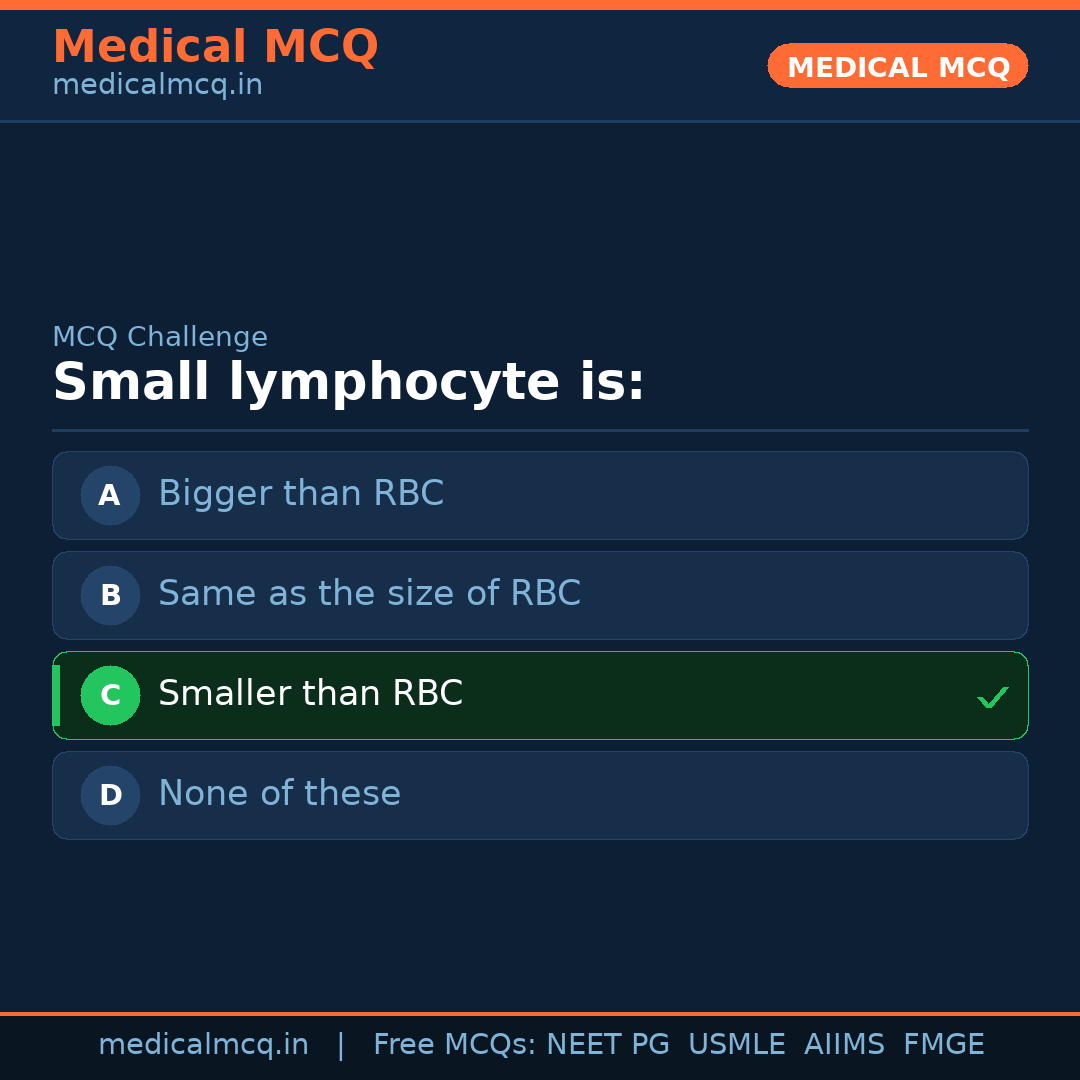
Task: Visit medicalmcq.in link under header title
Action: [157, 85]
